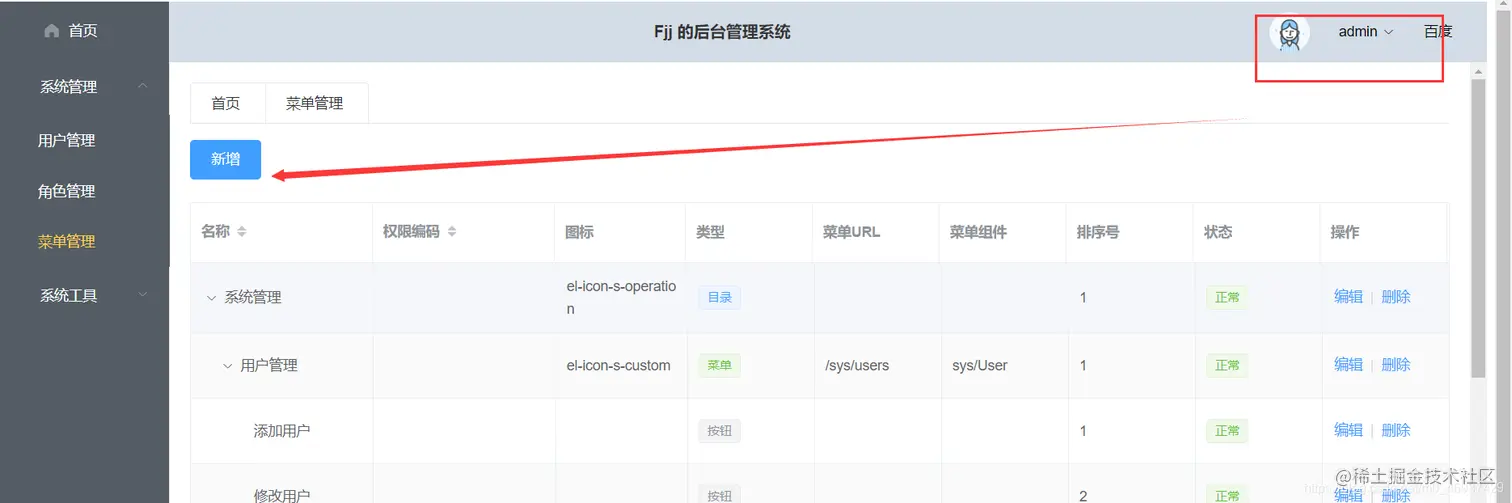The height and width of the screenshot is (503, 1512).
Task: Click the 添加用户 name cell
Action: 282,431
